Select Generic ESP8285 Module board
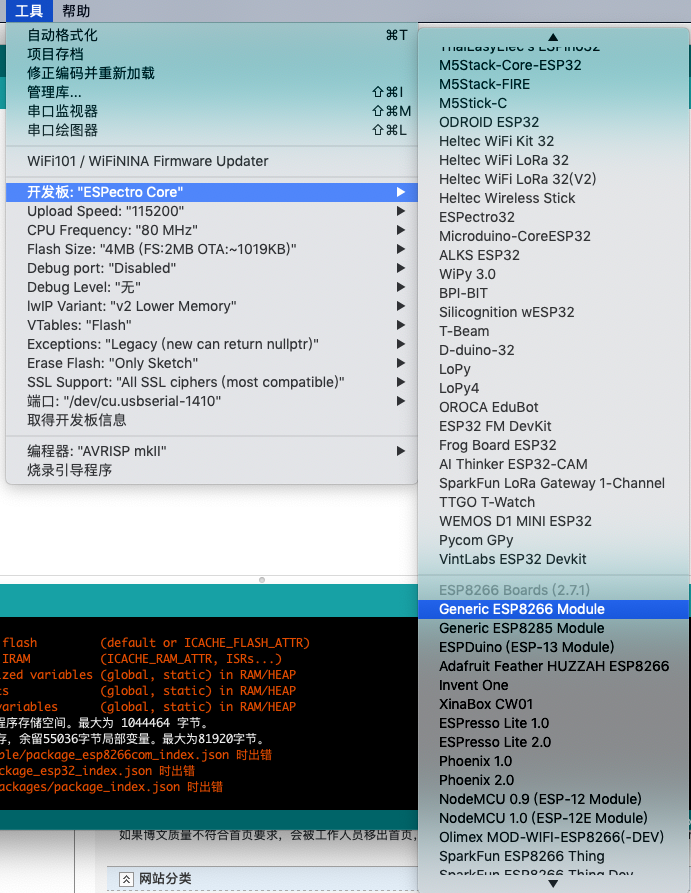The height and width of the screenshot is (893, 691). (553, 628)
